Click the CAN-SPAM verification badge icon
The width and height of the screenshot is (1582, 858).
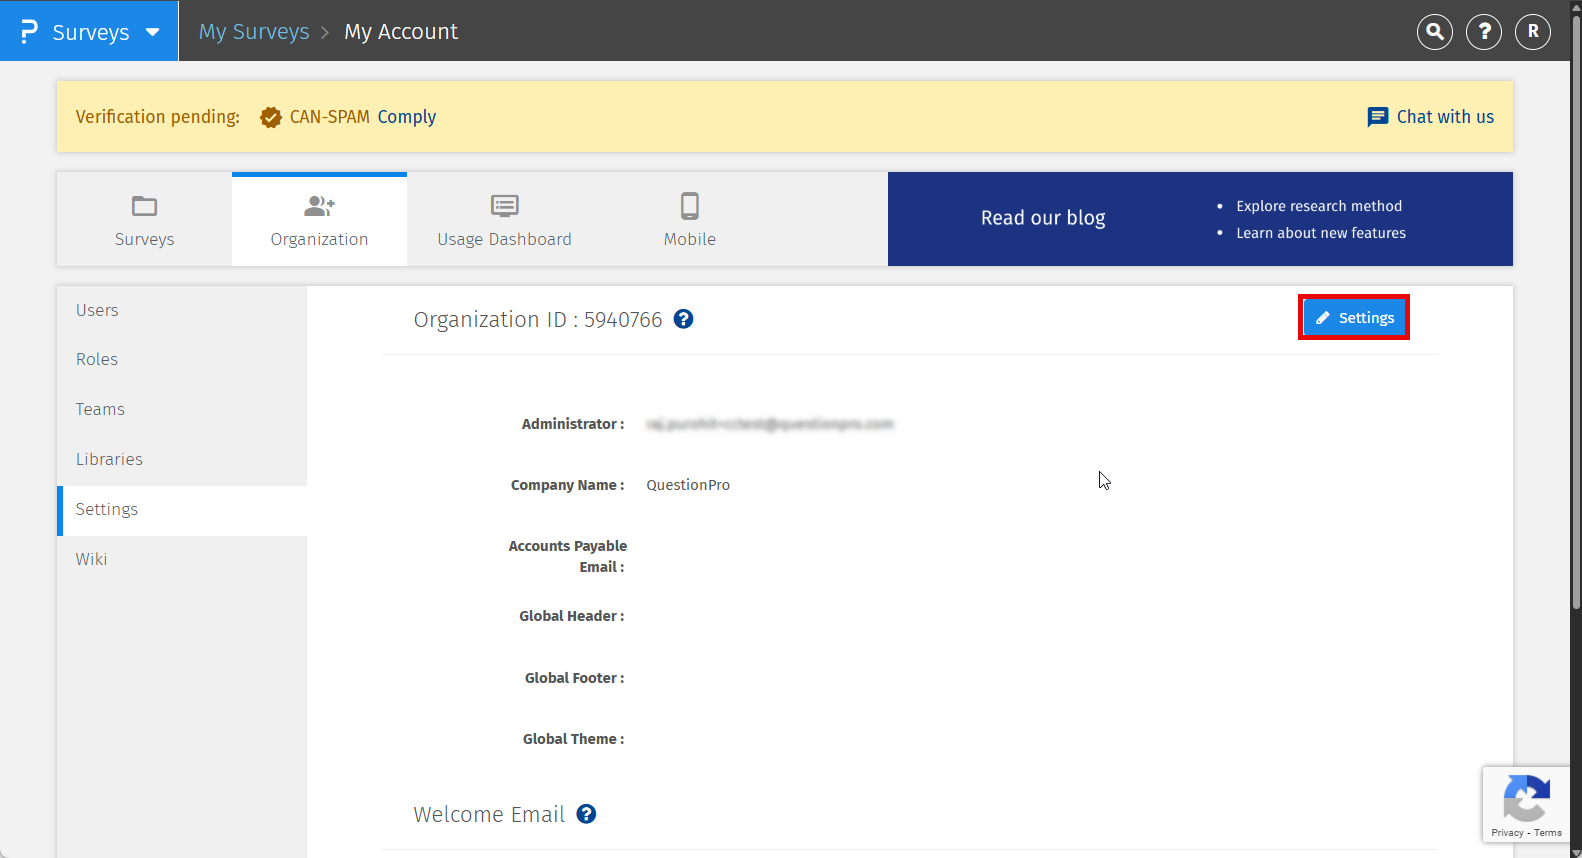pyautogui.click(x=270, y=117)
